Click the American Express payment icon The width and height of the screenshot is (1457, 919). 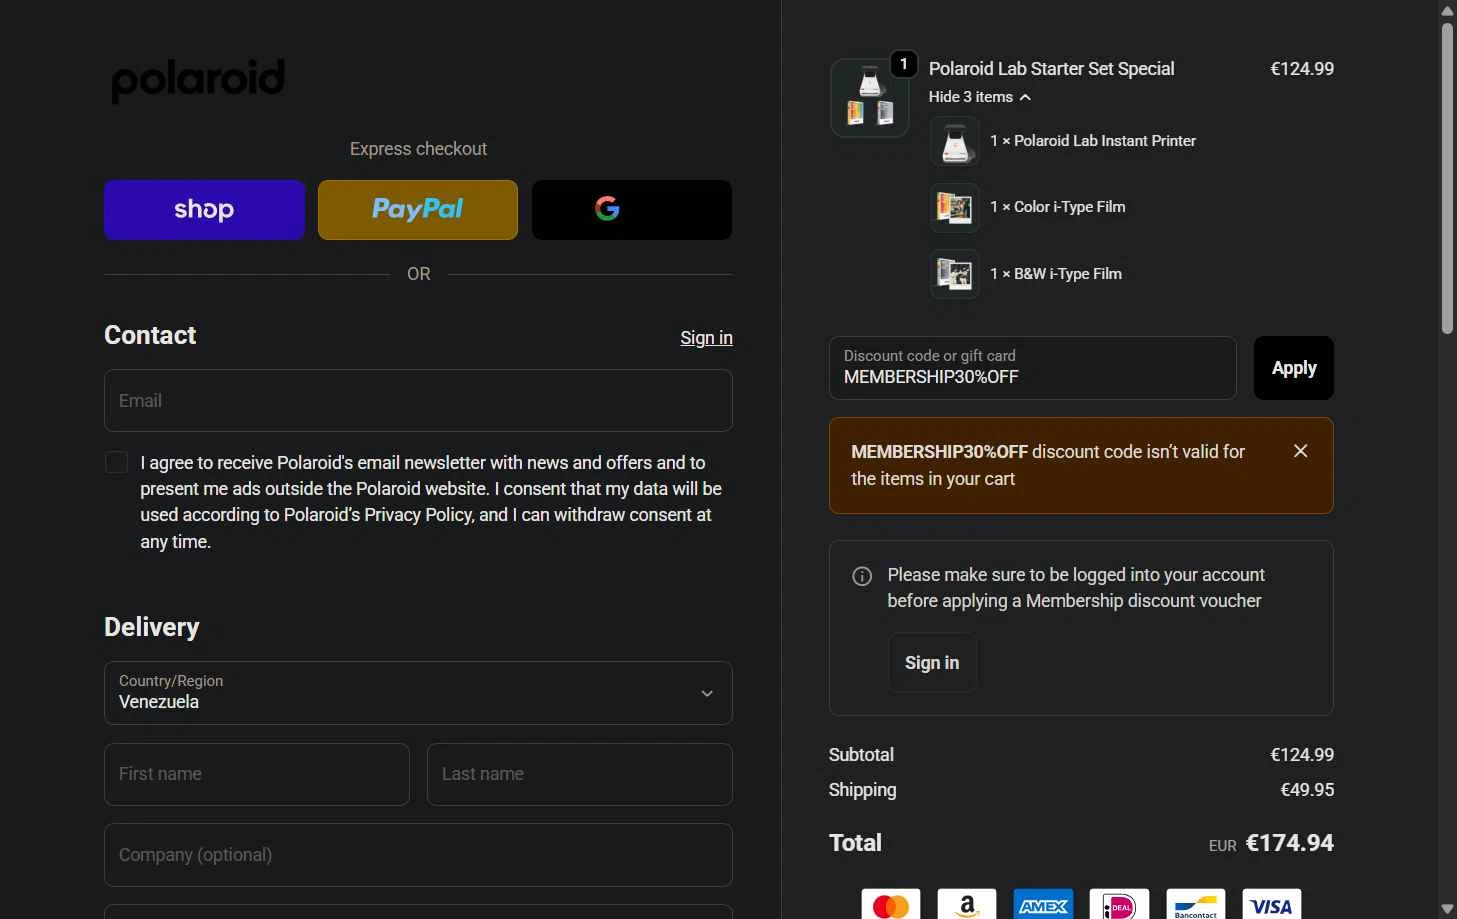point(1043,906)
